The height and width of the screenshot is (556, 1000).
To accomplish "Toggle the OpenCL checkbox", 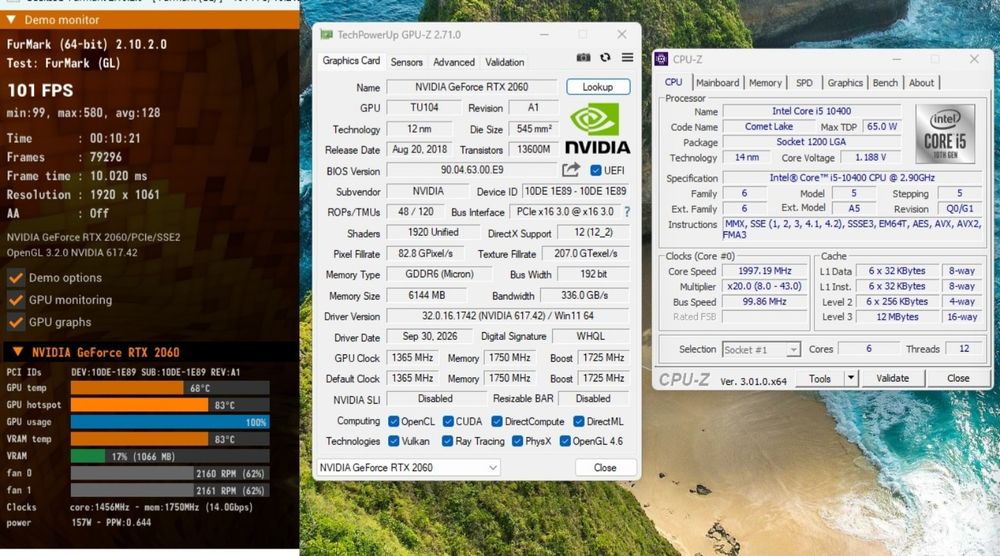I will tap(393, 421).
